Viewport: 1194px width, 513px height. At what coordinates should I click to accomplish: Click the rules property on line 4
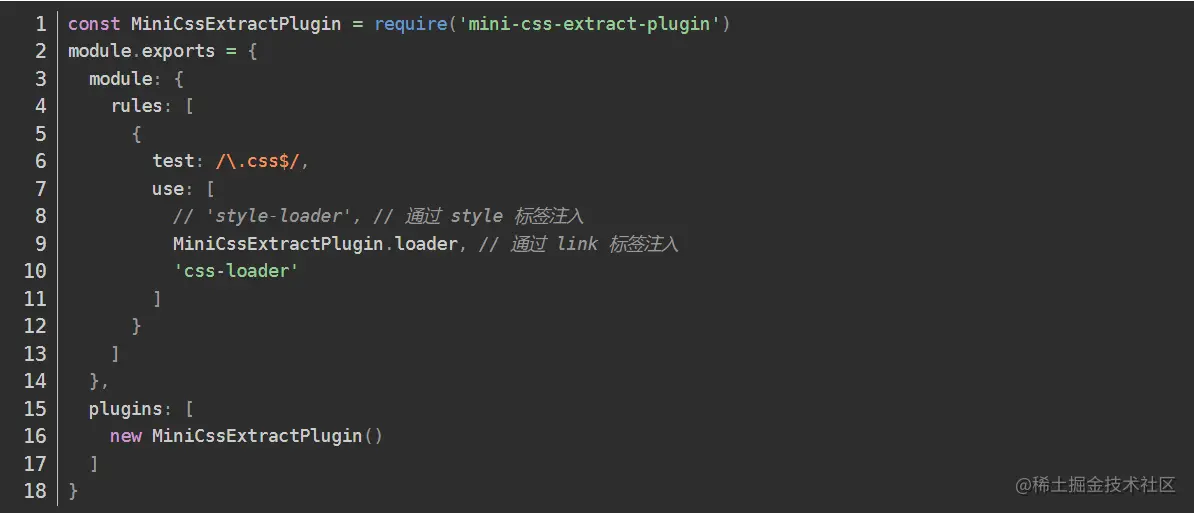click(137, 107)
